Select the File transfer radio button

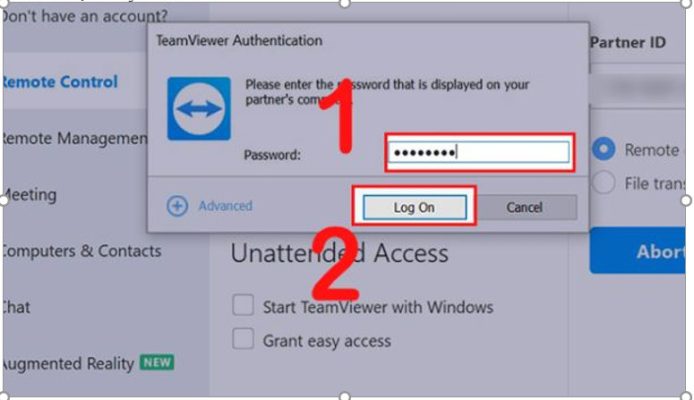(x=604, y=182)
